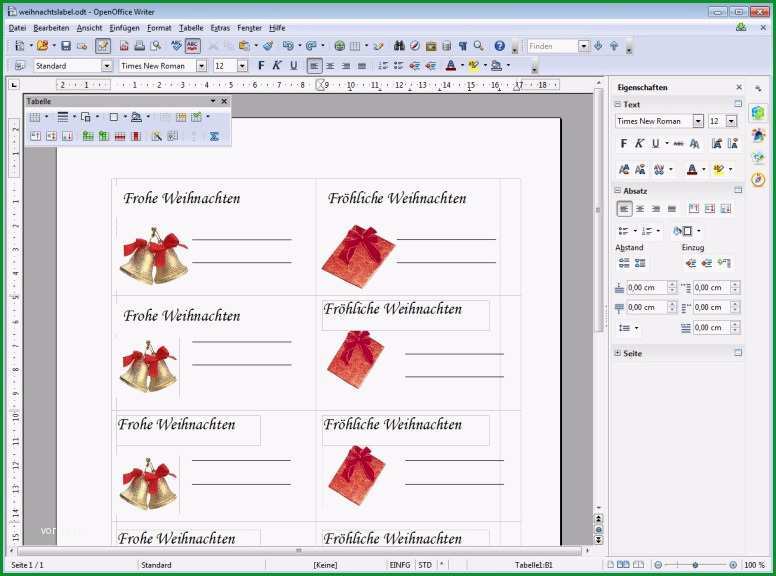Click the EINFG insert mode in the status bar
Image resolution: width=776 pixels, height=576 pixels.
(x=399, y=565)
